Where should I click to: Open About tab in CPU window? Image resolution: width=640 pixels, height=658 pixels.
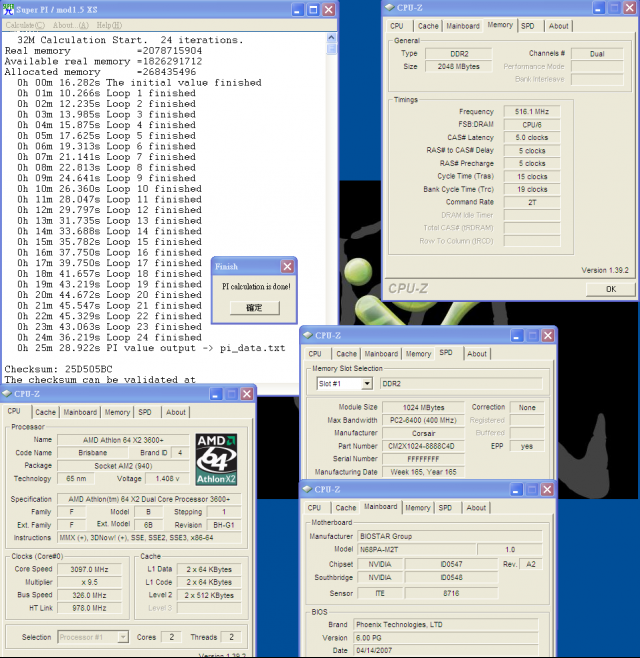pos(175,412)
